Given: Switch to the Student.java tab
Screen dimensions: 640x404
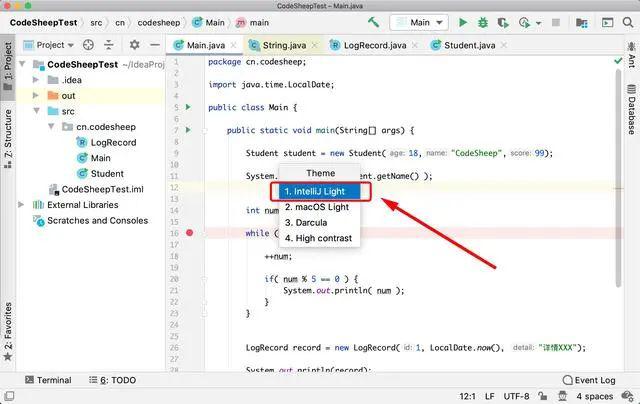Looking at the screenshot, I should click(x=469, y=45).
